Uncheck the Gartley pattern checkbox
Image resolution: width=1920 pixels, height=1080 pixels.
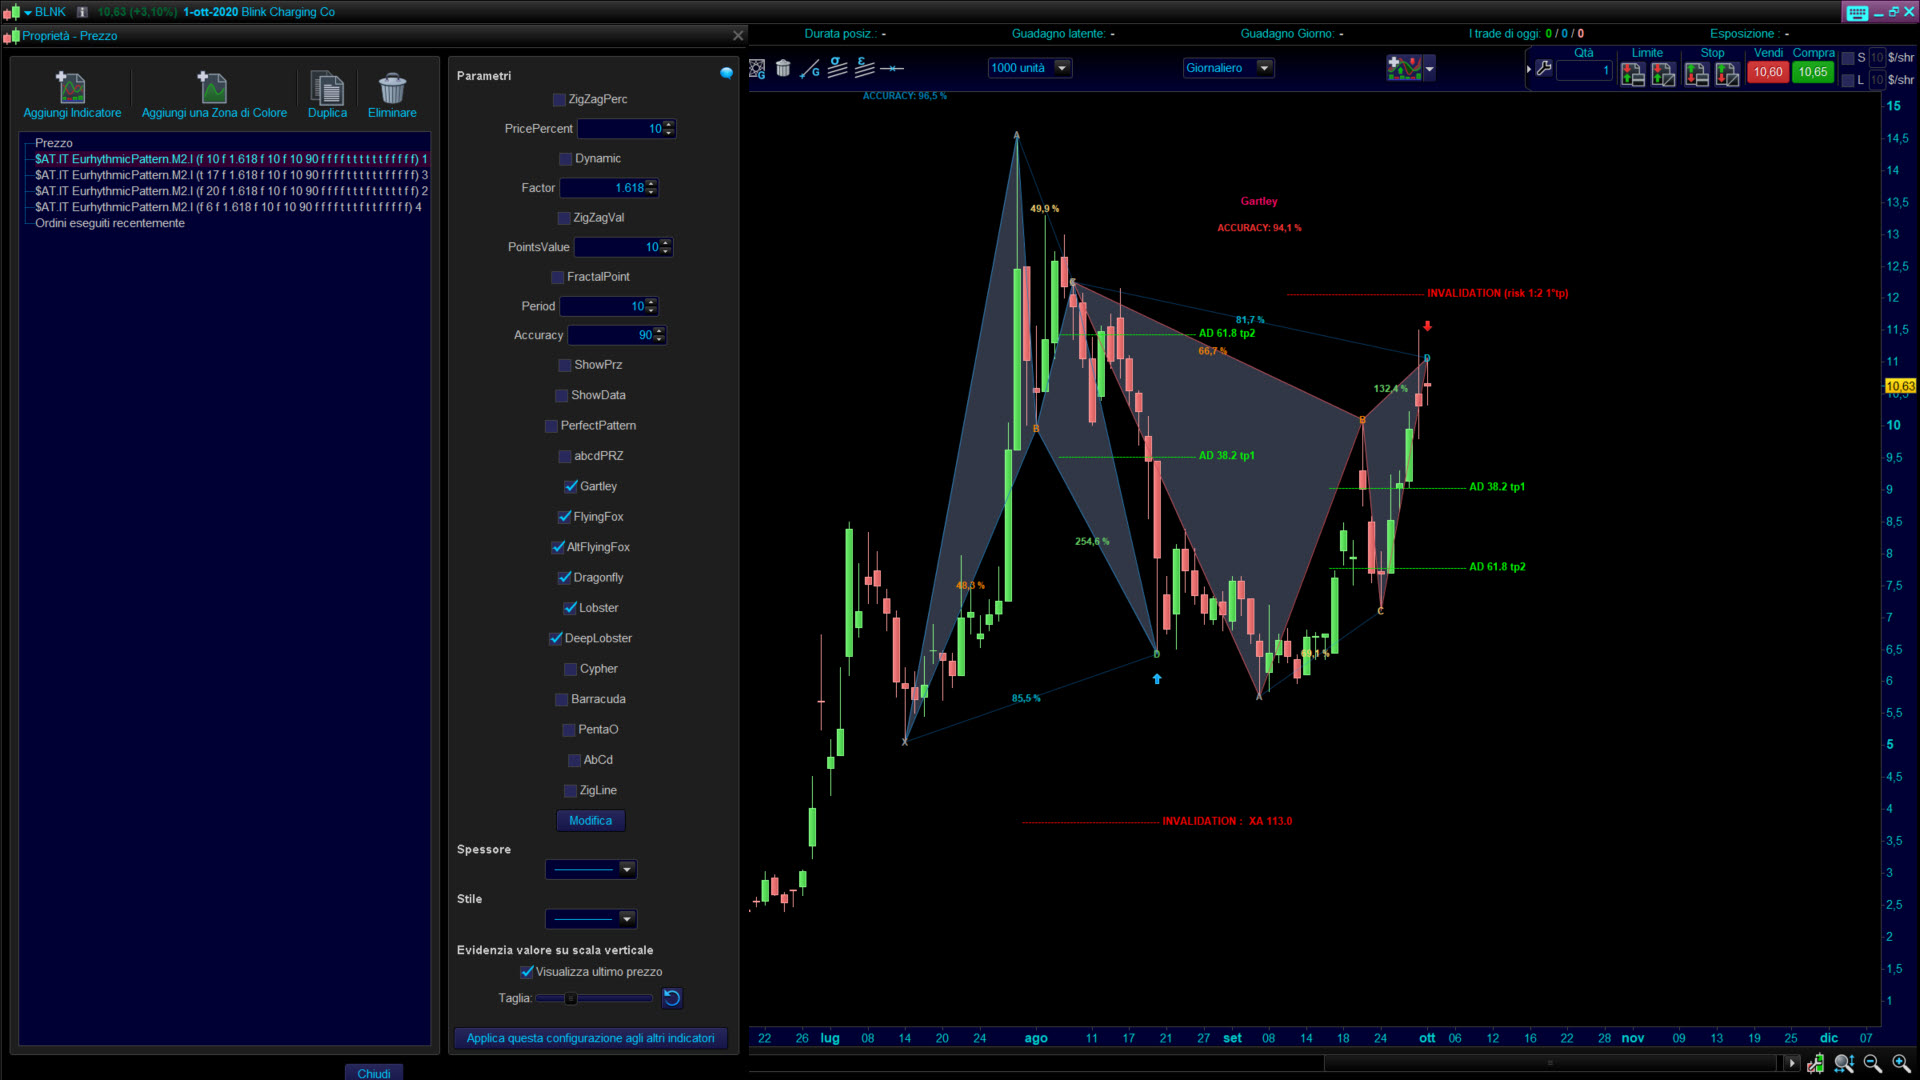(x=571, y=487)
